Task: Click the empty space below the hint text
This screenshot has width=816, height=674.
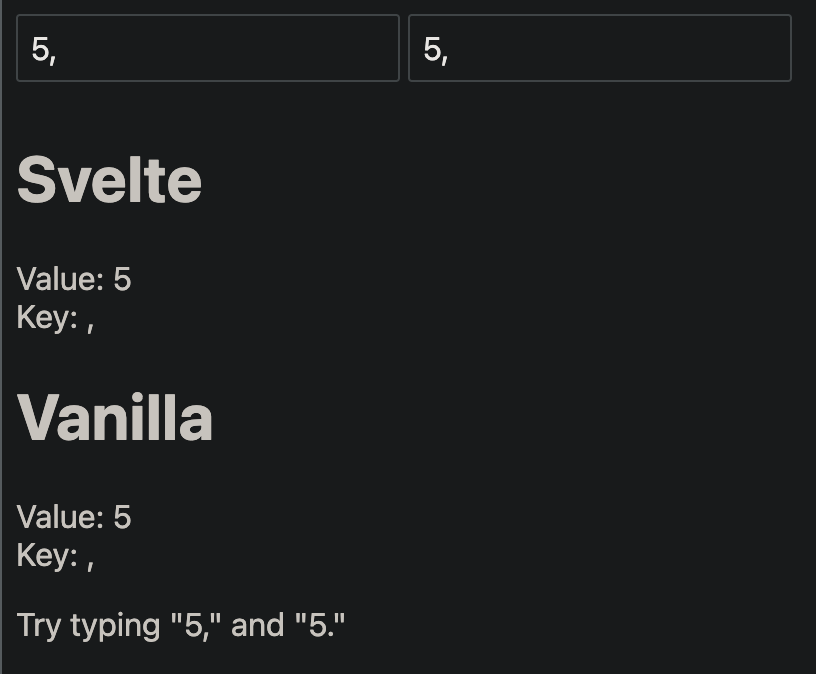Action: coord(400,660)
